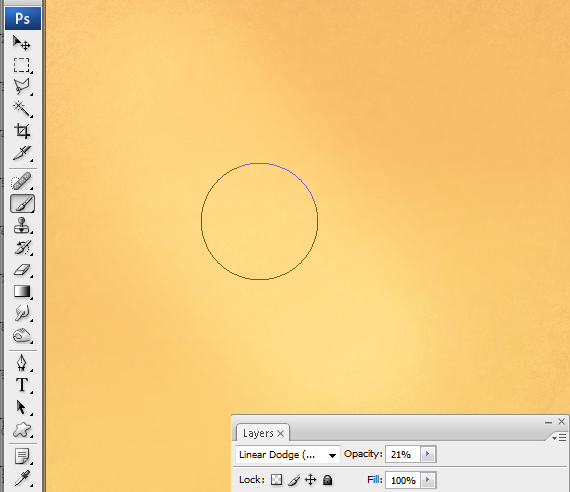The image size is (570, 492).
Task: Select the Move tool
Action: click(22, 43)
